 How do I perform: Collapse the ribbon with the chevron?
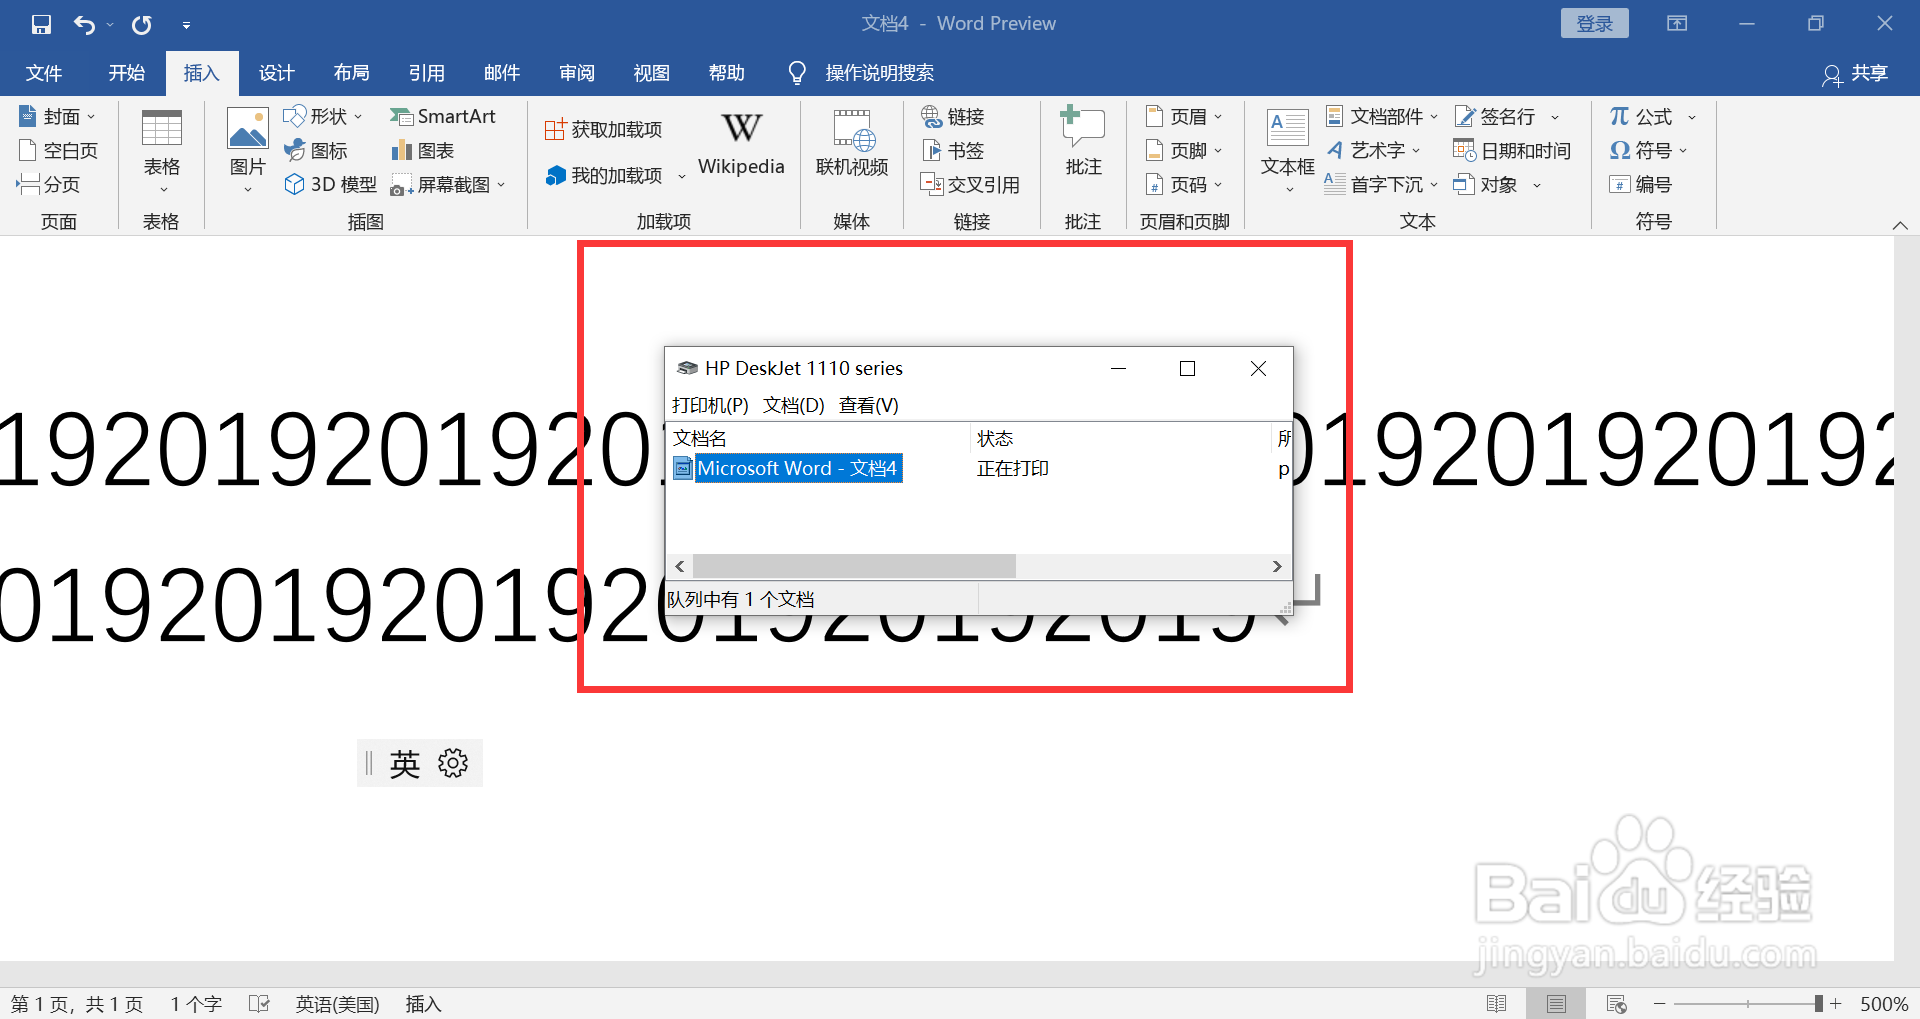point(1900,224)
